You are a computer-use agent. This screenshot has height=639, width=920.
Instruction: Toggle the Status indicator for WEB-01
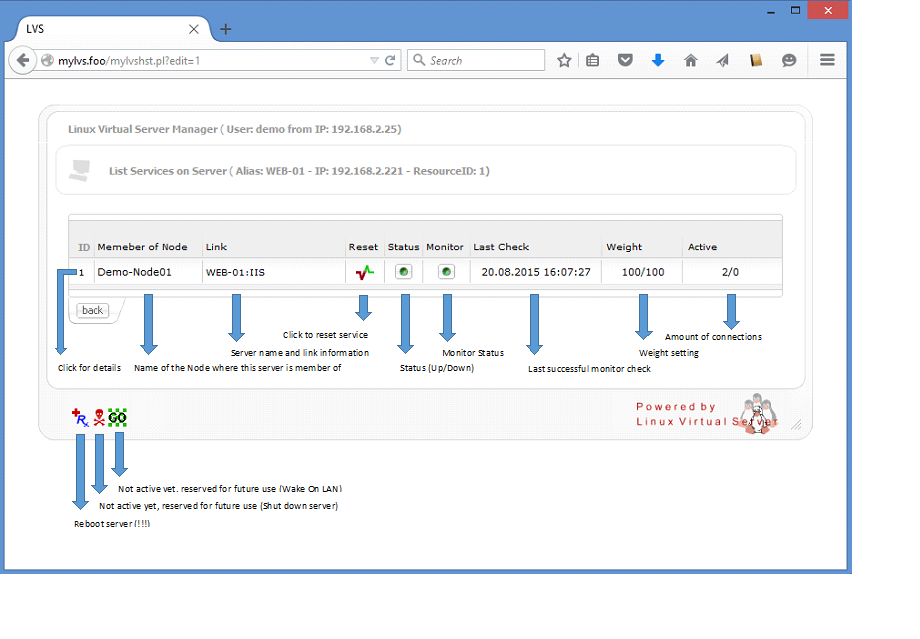click(403, 272)
